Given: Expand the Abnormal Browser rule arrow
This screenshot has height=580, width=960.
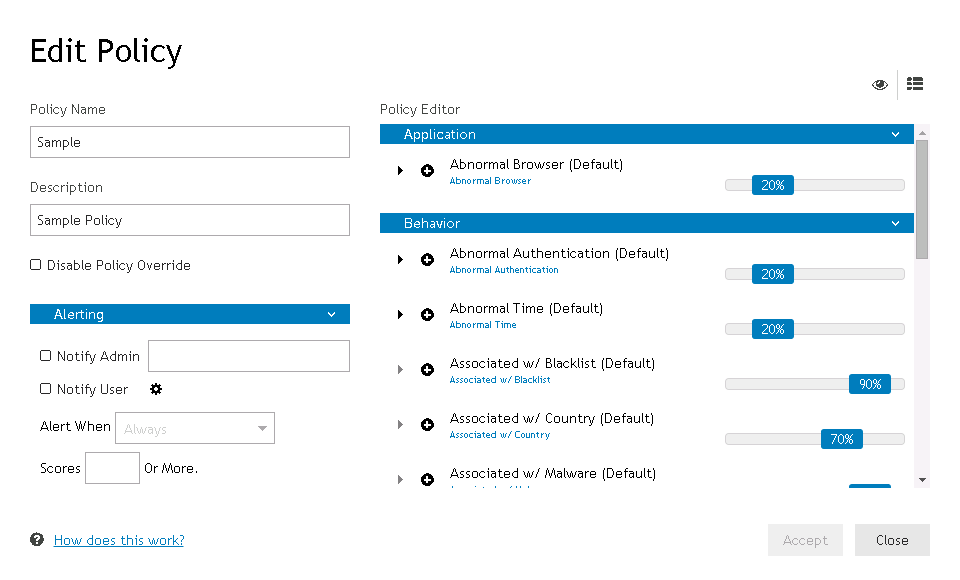Looking at the screenshot, I should click(x=400, y=171).
